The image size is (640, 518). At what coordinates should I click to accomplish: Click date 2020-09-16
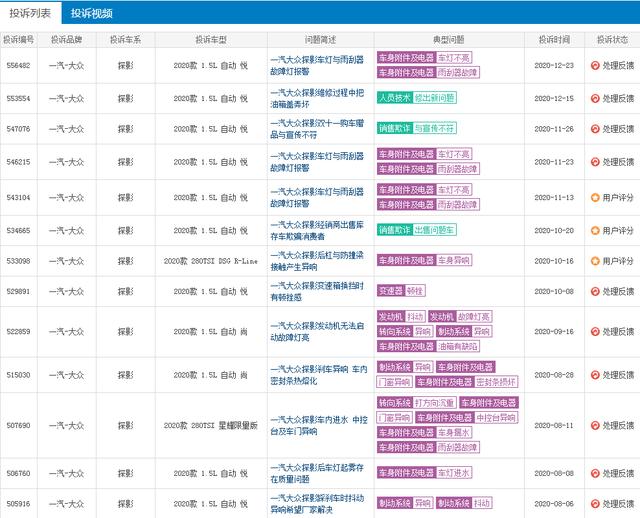(x=554, y=331)
